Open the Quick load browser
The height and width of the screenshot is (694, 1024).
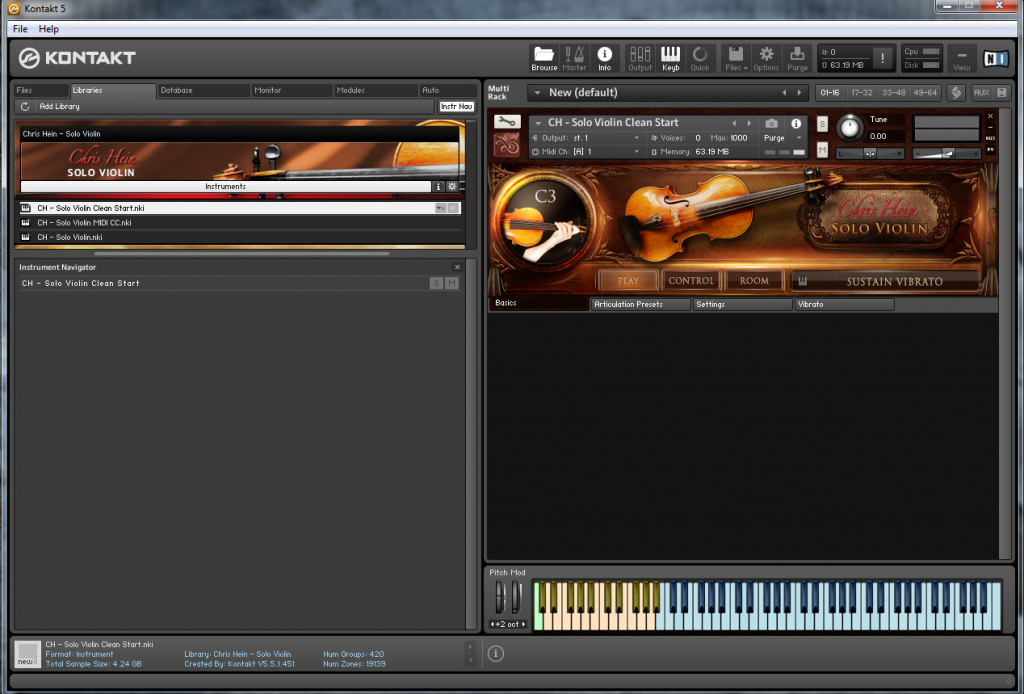699,58
